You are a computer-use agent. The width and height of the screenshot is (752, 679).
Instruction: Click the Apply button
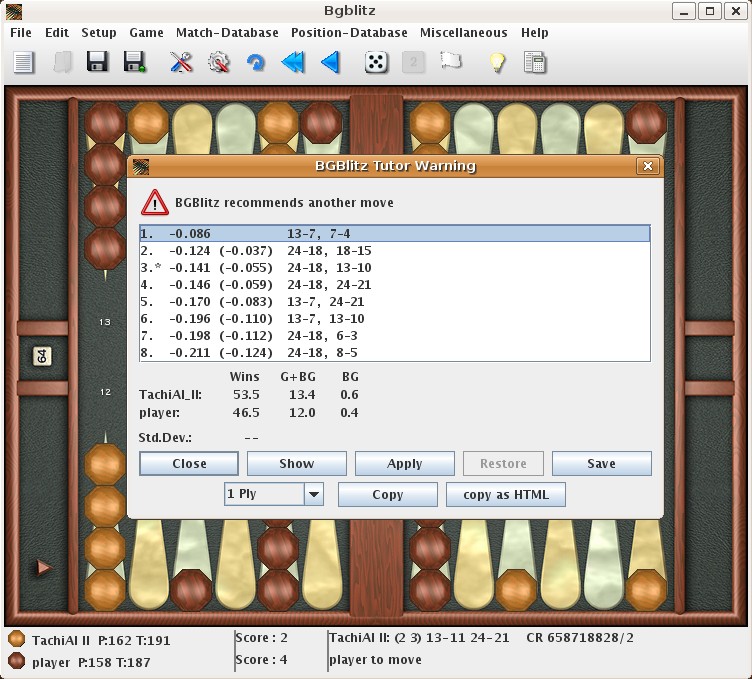coord(405,463)
